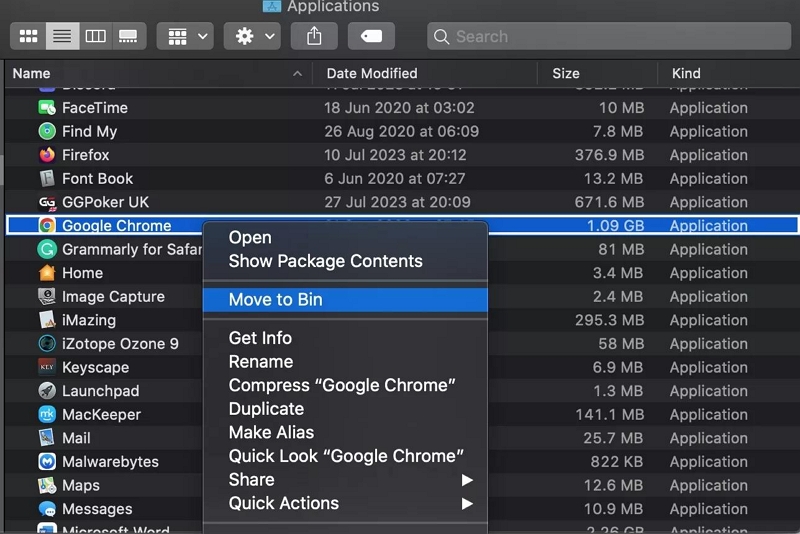800x534 pixels.
Task: Switch to gallery view in Finder toolbar
Action: 128,36
